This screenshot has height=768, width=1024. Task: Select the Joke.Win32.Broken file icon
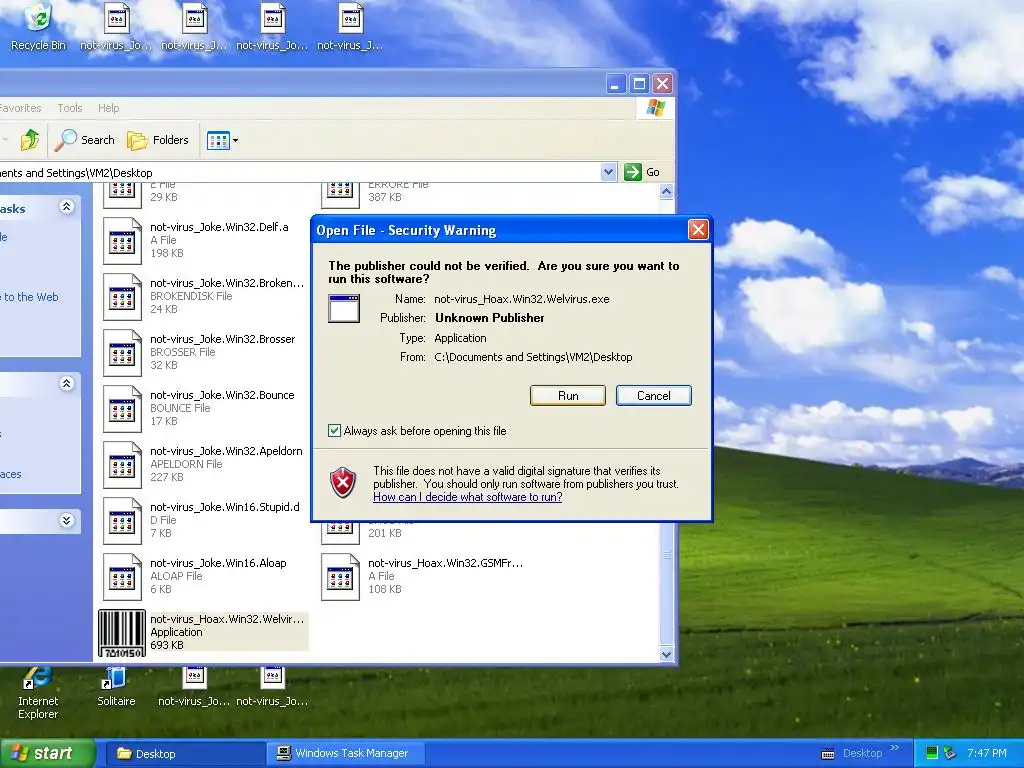point(122,296)
